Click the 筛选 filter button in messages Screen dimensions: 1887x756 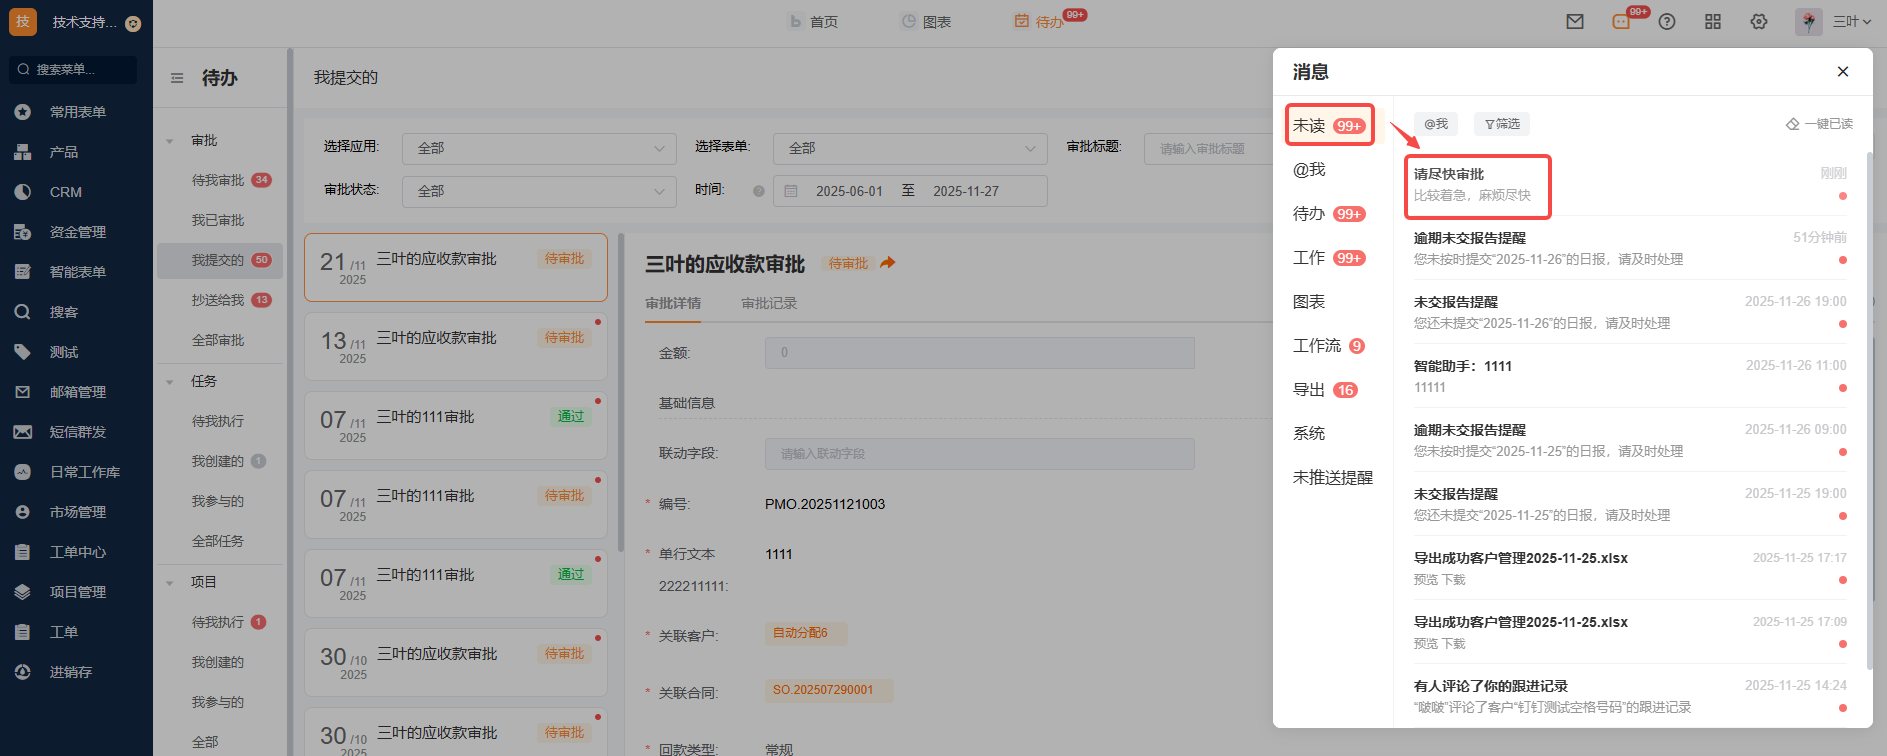click(x=1502, y=124)
